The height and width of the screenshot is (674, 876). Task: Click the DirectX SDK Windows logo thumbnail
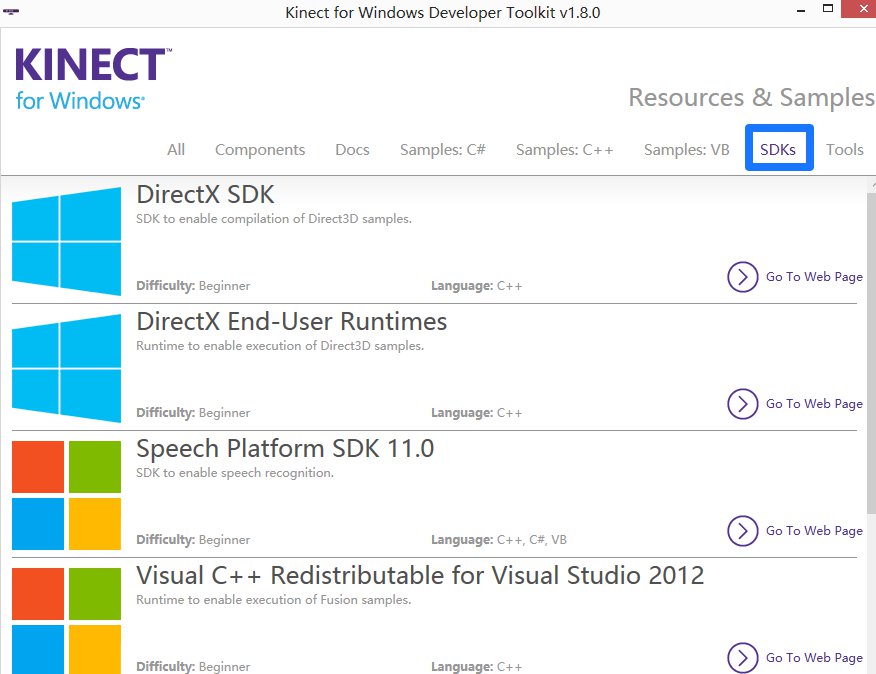coord(66,241)
